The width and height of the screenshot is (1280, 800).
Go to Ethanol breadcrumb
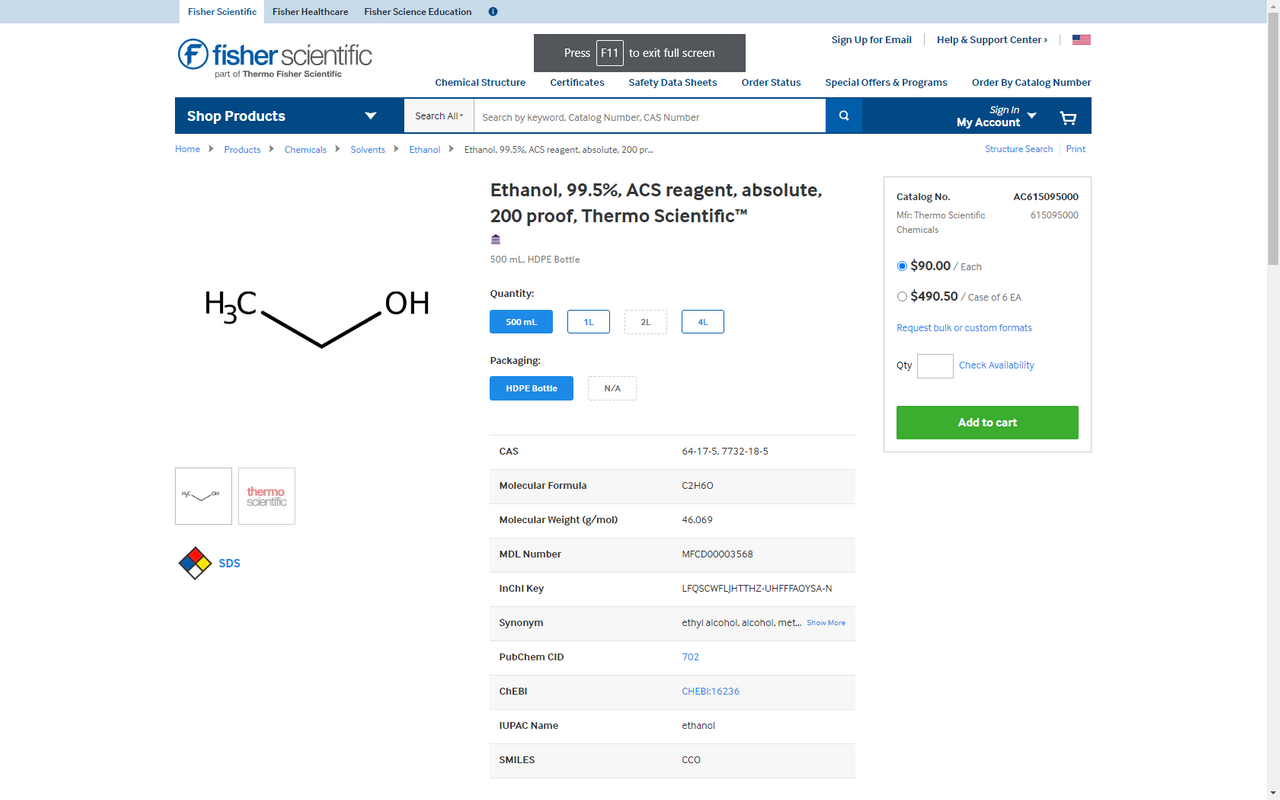(x=424, y=149)
